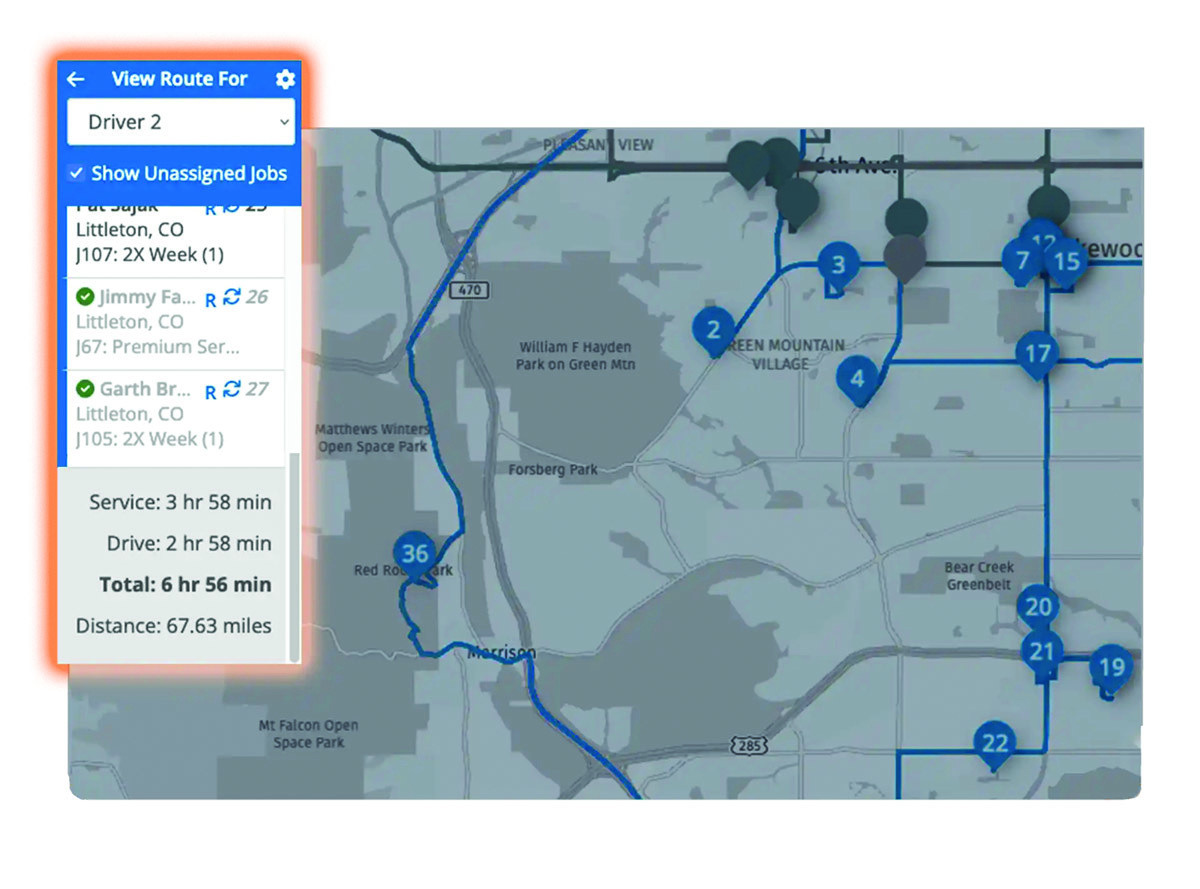Open the Garth Br... customer name link
This screenshot has width=1200, height=889.
[x=138, y=389]
